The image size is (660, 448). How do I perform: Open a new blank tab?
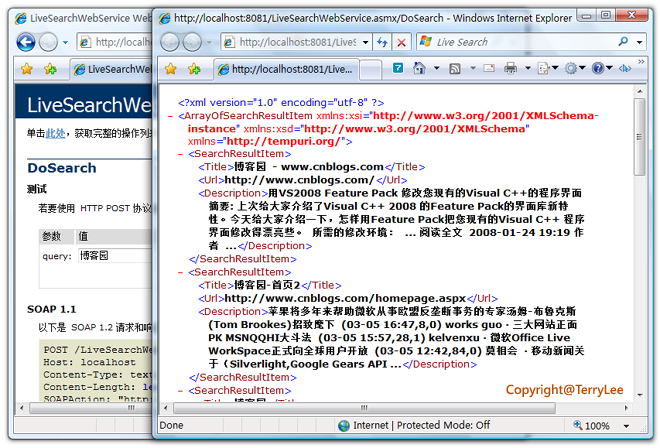(370, 69)
